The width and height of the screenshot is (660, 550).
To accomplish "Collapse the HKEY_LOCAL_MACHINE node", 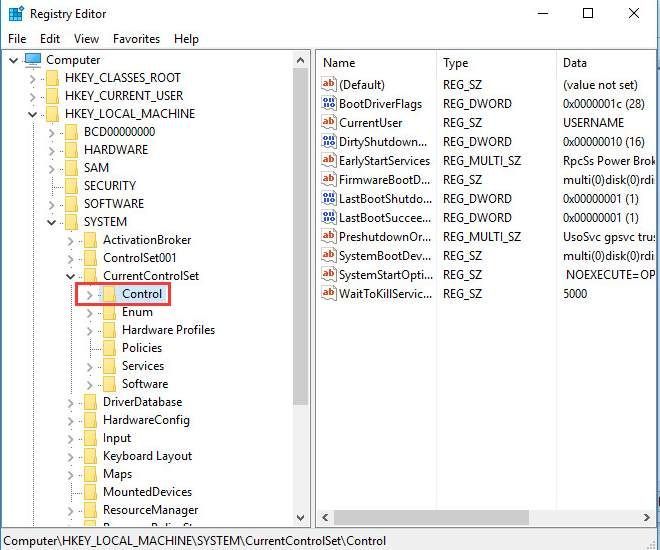I will pos(32,114).
